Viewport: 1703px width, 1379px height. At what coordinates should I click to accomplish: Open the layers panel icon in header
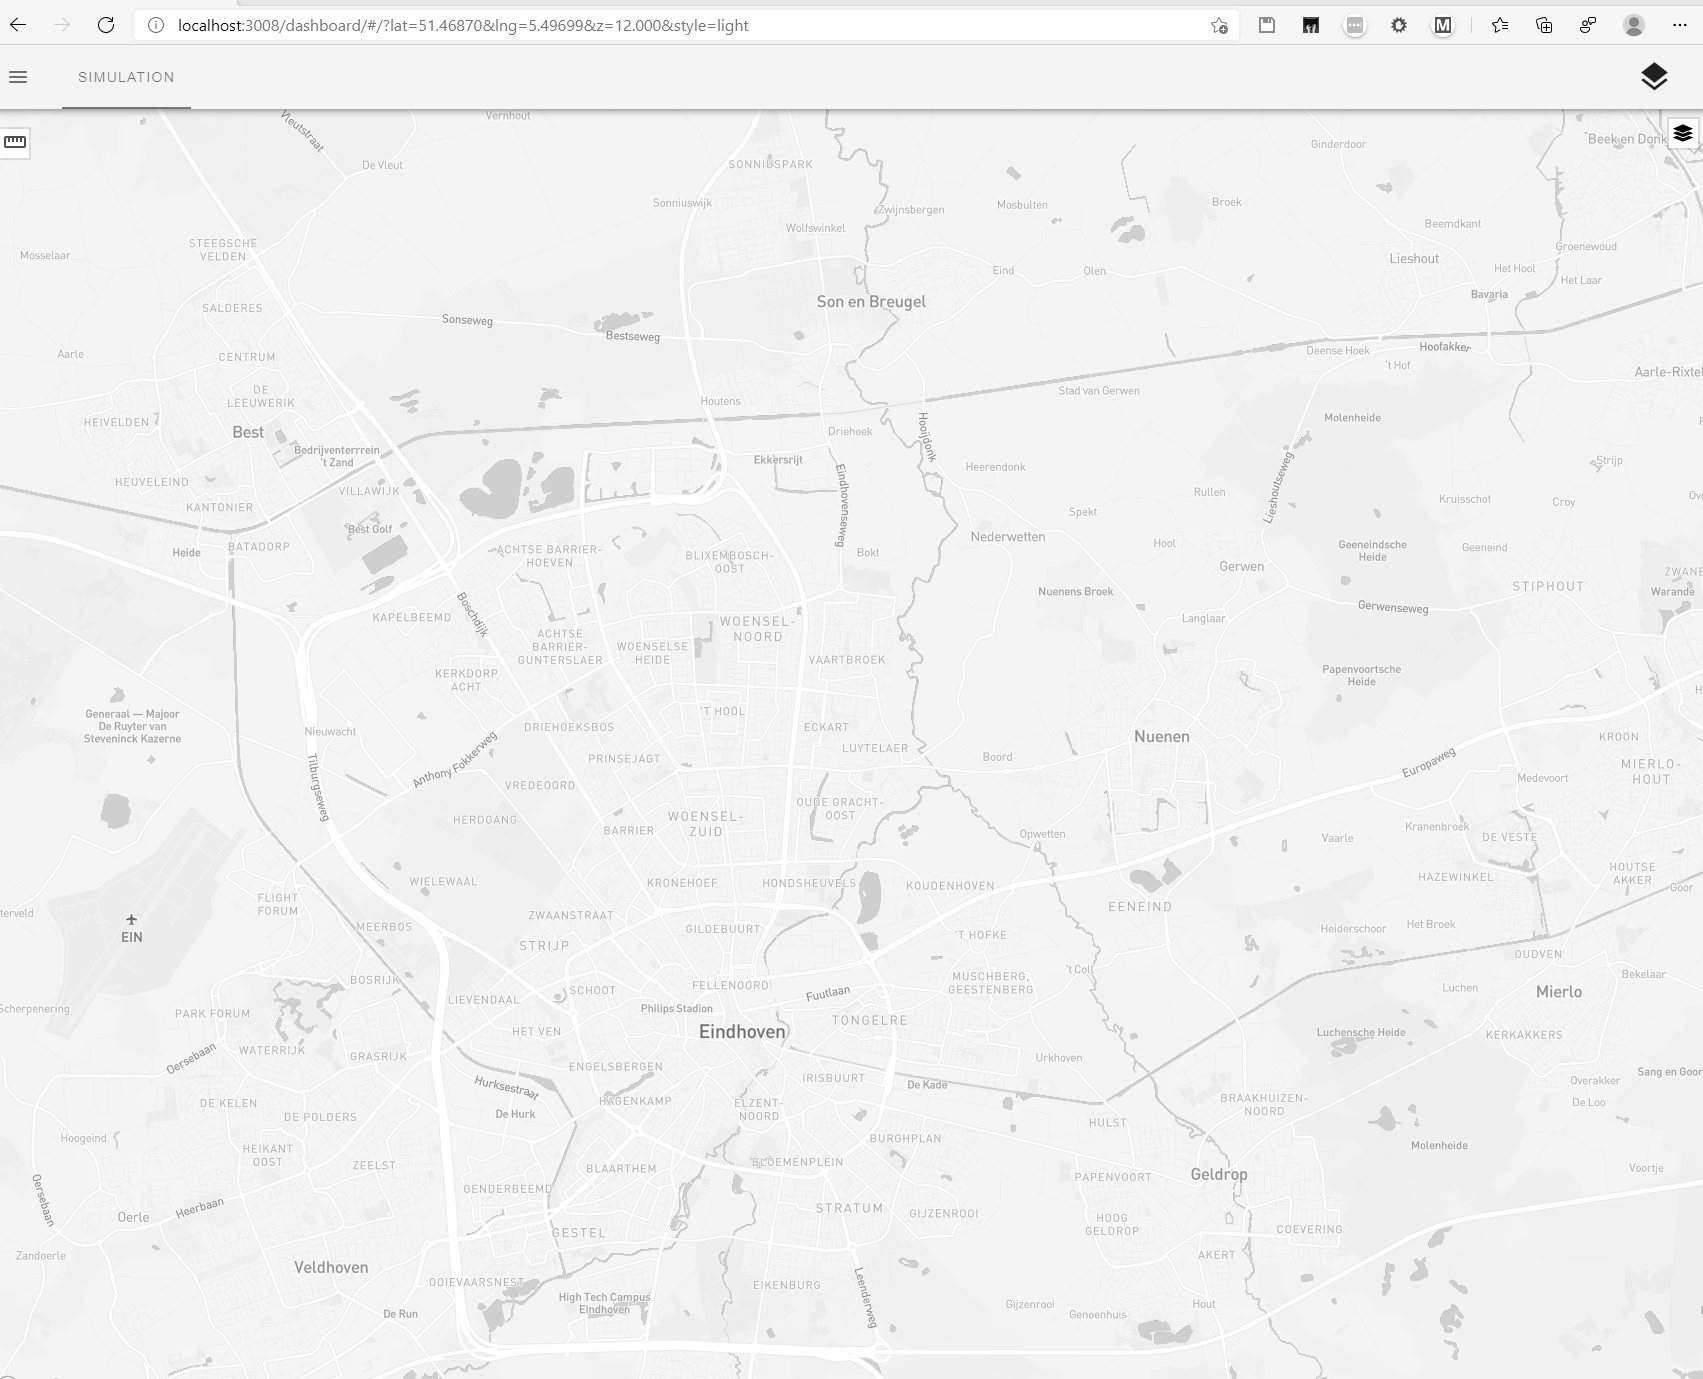(x=1654, y=77)
